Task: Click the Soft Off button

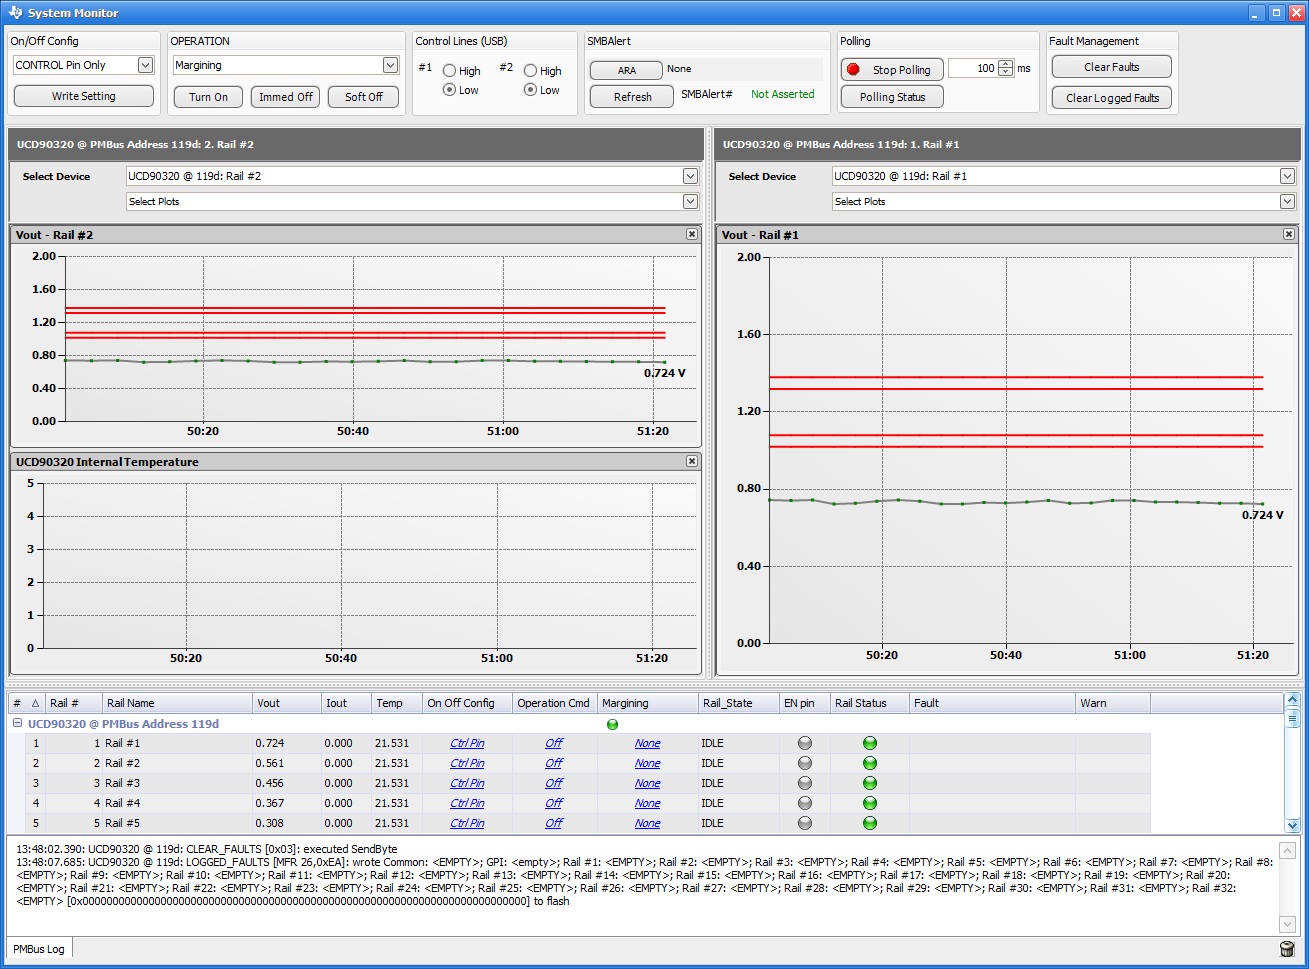Action: (x=364, y=97)
